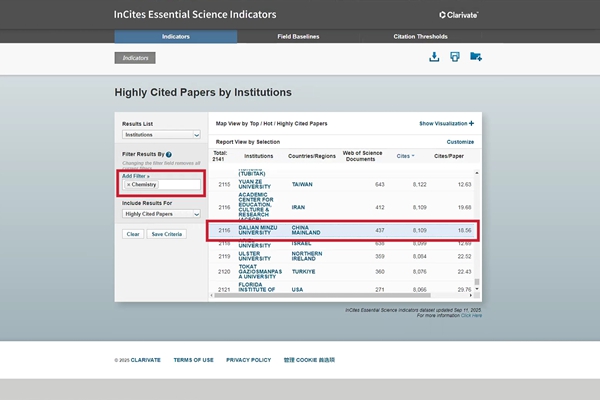Click the table's vertical scrollbar
The width and height of the screenshot is (600, 400).
pyautogui.click(x=477, y=230)
